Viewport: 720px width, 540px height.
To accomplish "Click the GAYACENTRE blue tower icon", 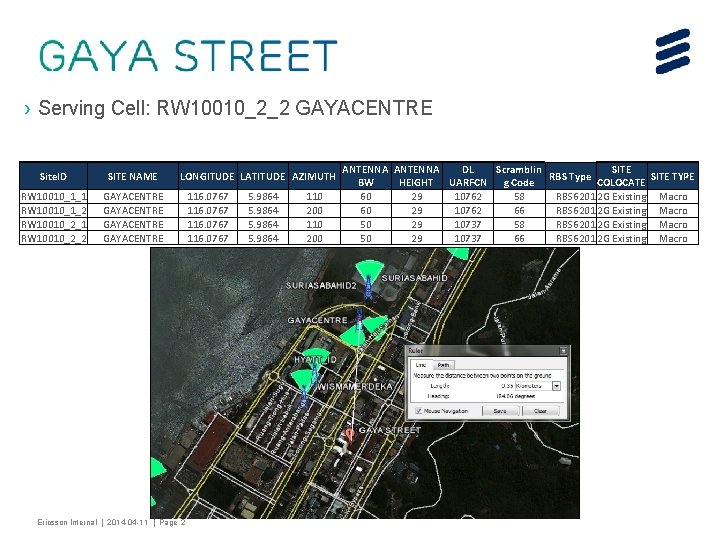I will tap(360, 320).
